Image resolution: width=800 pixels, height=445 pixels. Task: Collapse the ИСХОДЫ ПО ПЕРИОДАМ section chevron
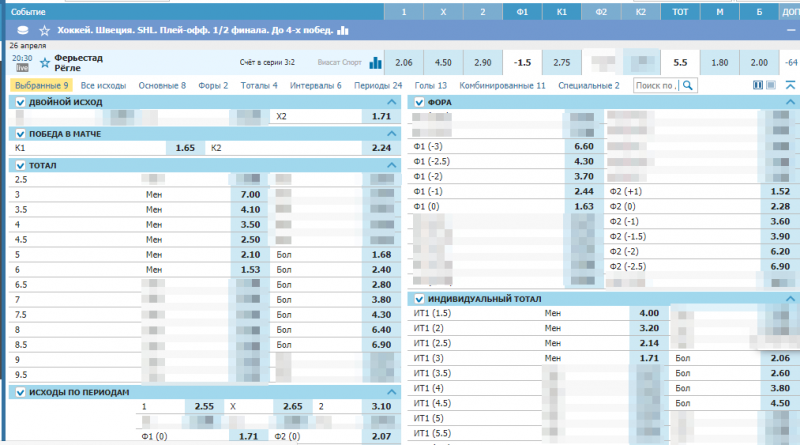point(390,393)
